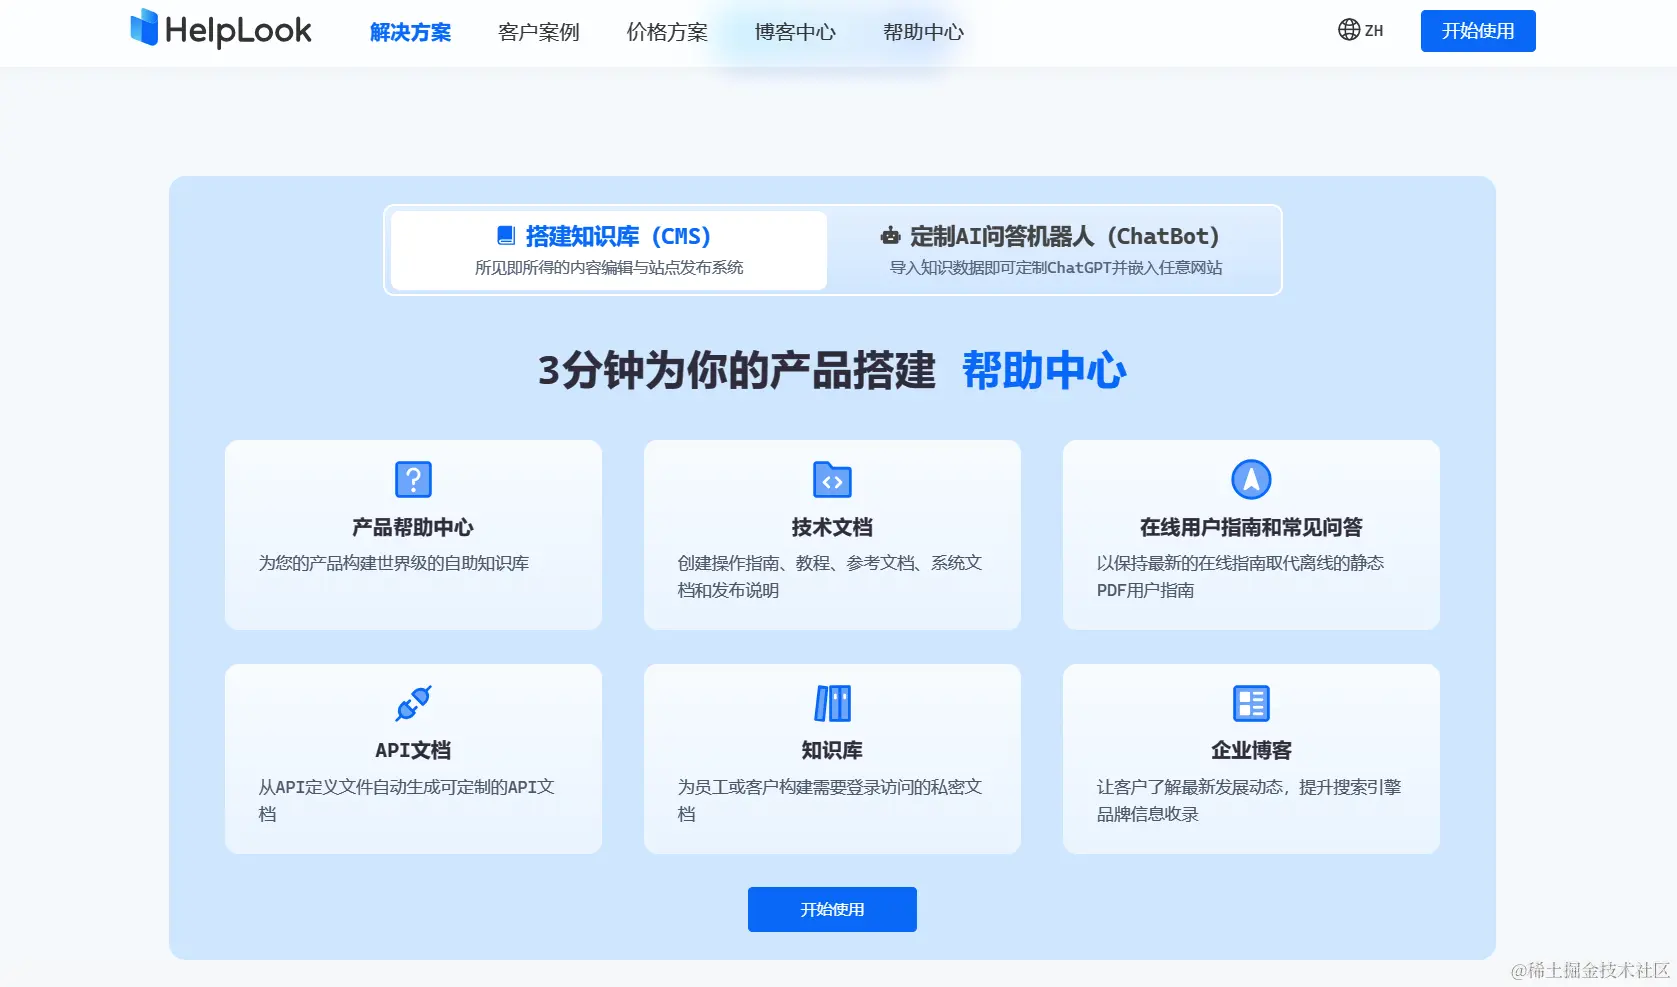Open 博客中心 in navigation
Image resolution: width=1677 pixels, height=987 pixels.
tap(795, 32)
